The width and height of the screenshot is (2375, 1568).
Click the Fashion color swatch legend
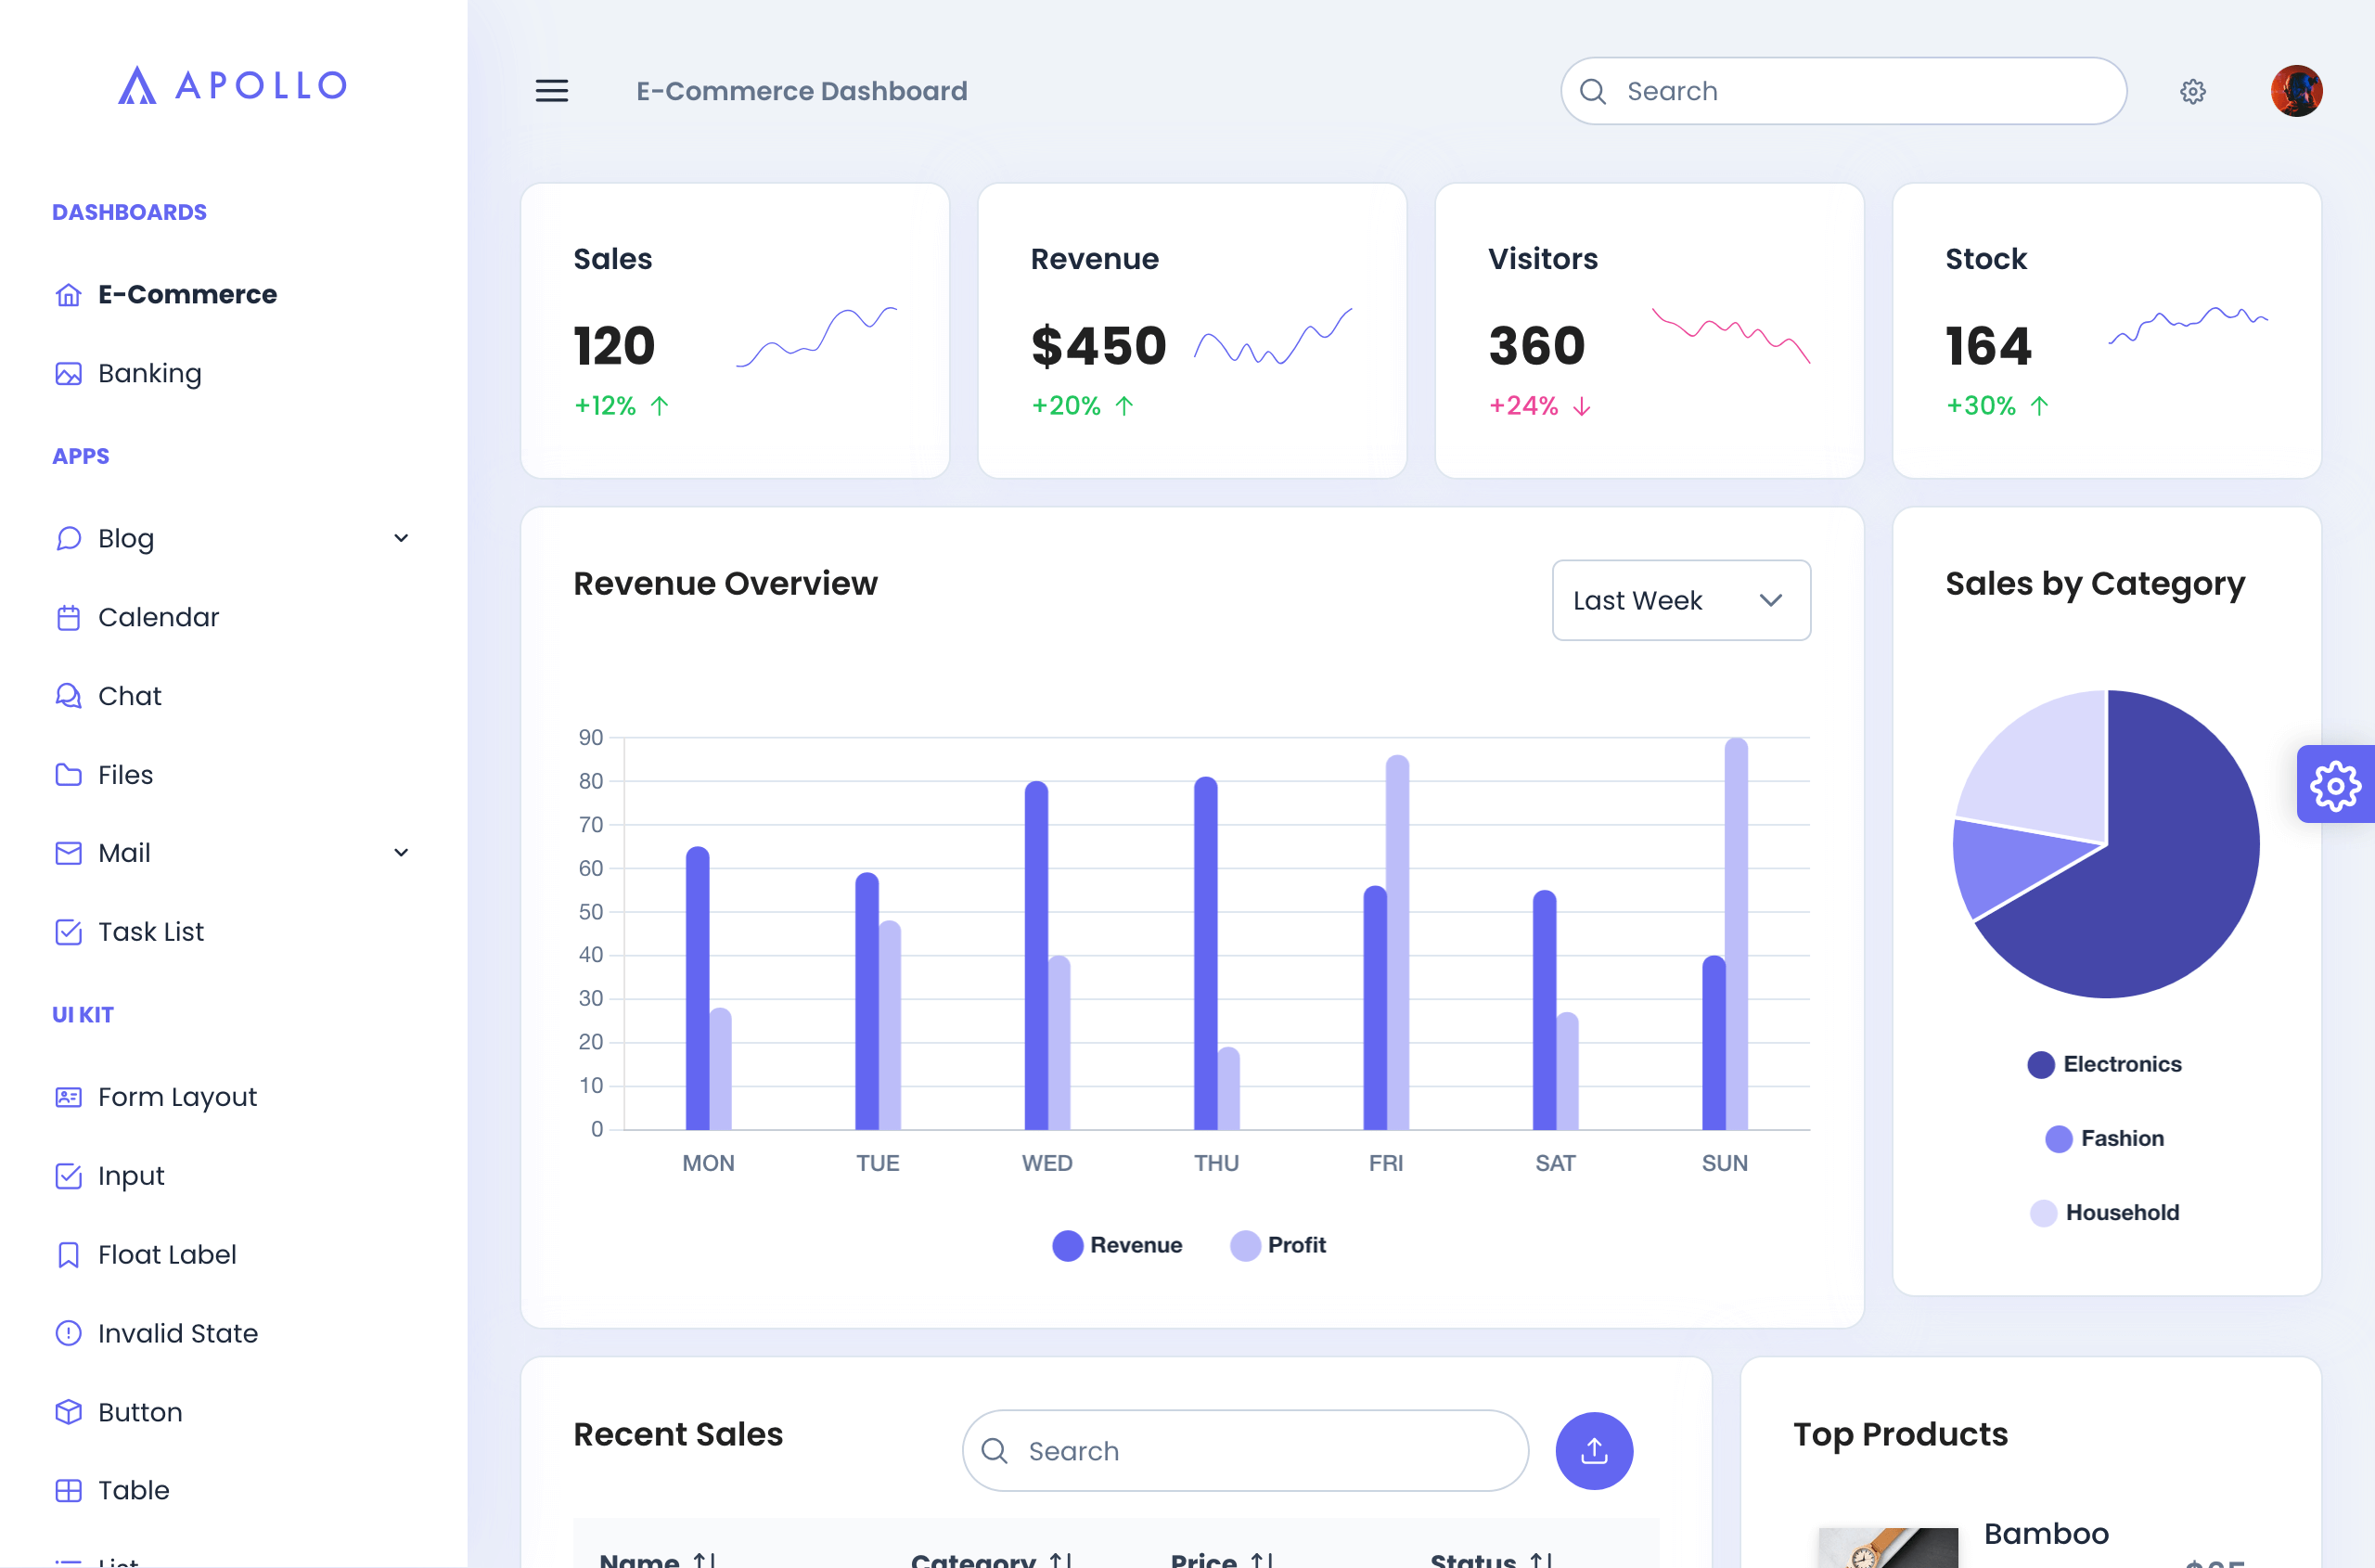point(2058,1139)
